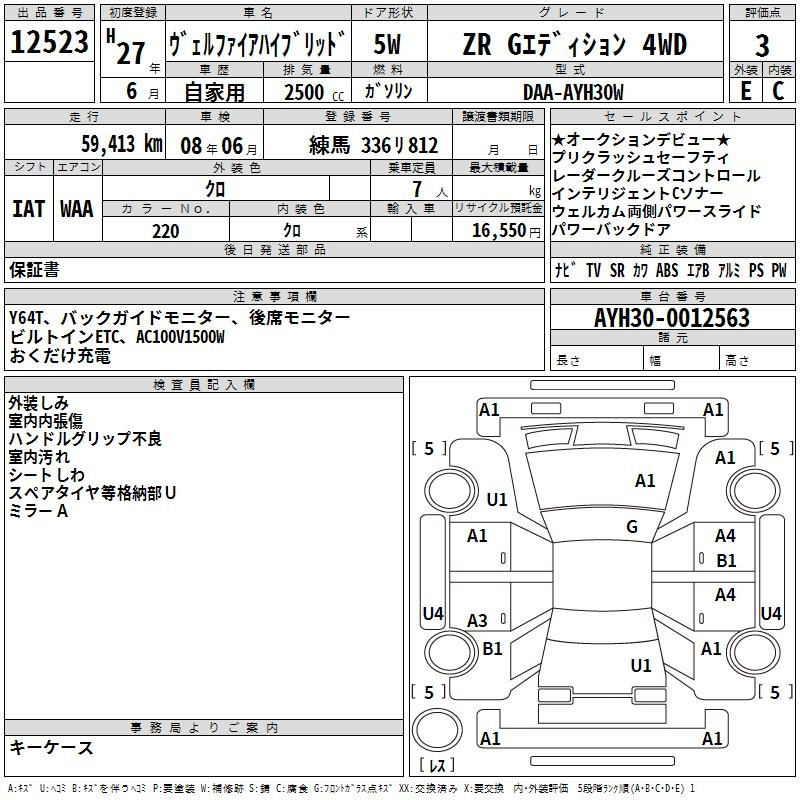Image resolution: width=800 pixels, height=800 pixels.
Task: Select the U1 mark on rear hatch
Action: tap(641, 665)
